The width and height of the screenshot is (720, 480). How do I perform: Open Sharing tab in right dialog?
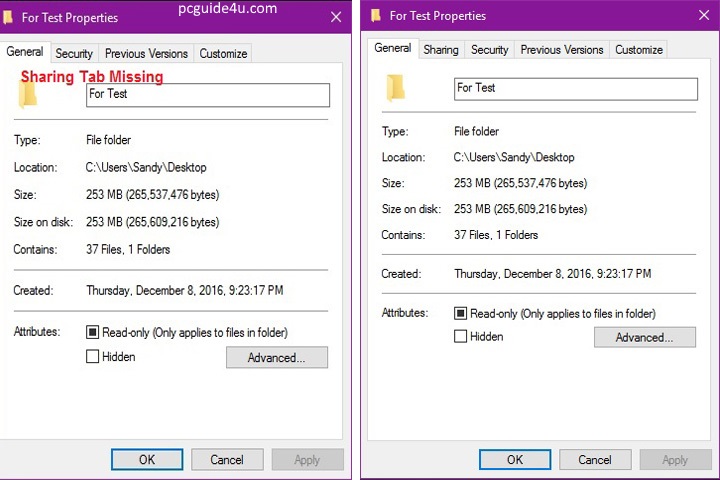coord(440,50)
